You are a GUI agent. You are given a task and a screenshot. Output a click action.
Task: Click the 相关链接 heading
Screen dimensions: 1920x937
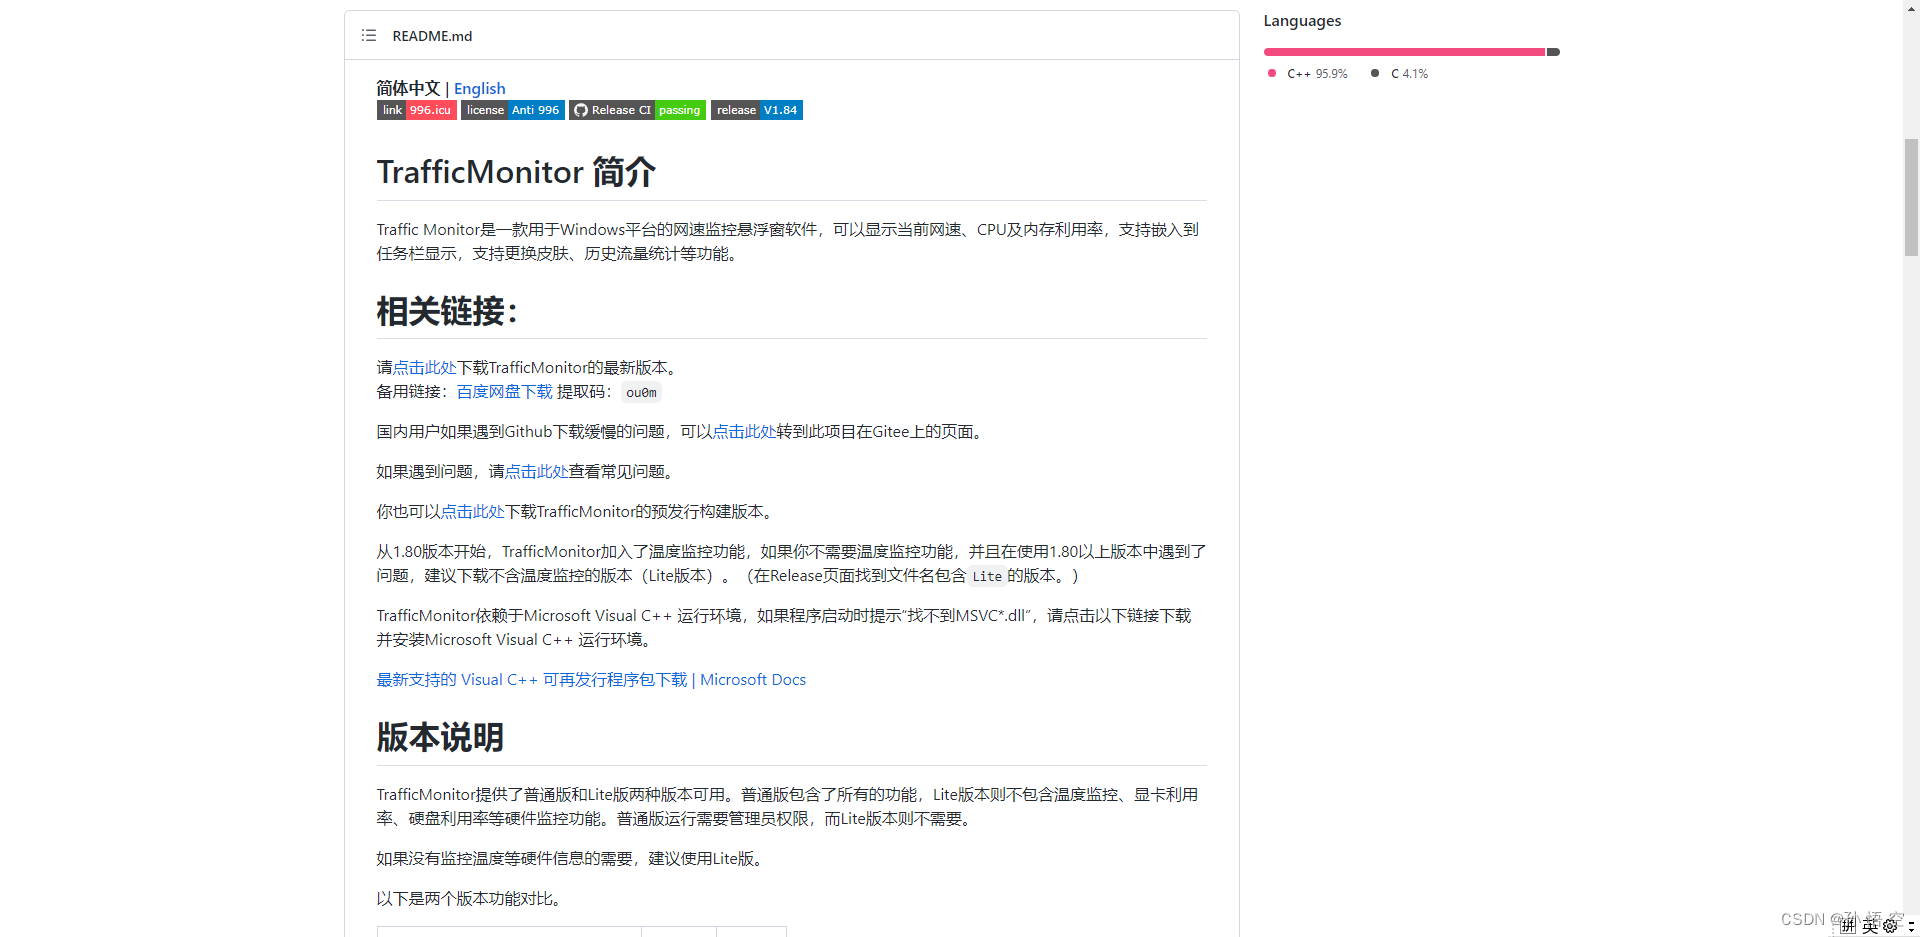coord(447,311)
